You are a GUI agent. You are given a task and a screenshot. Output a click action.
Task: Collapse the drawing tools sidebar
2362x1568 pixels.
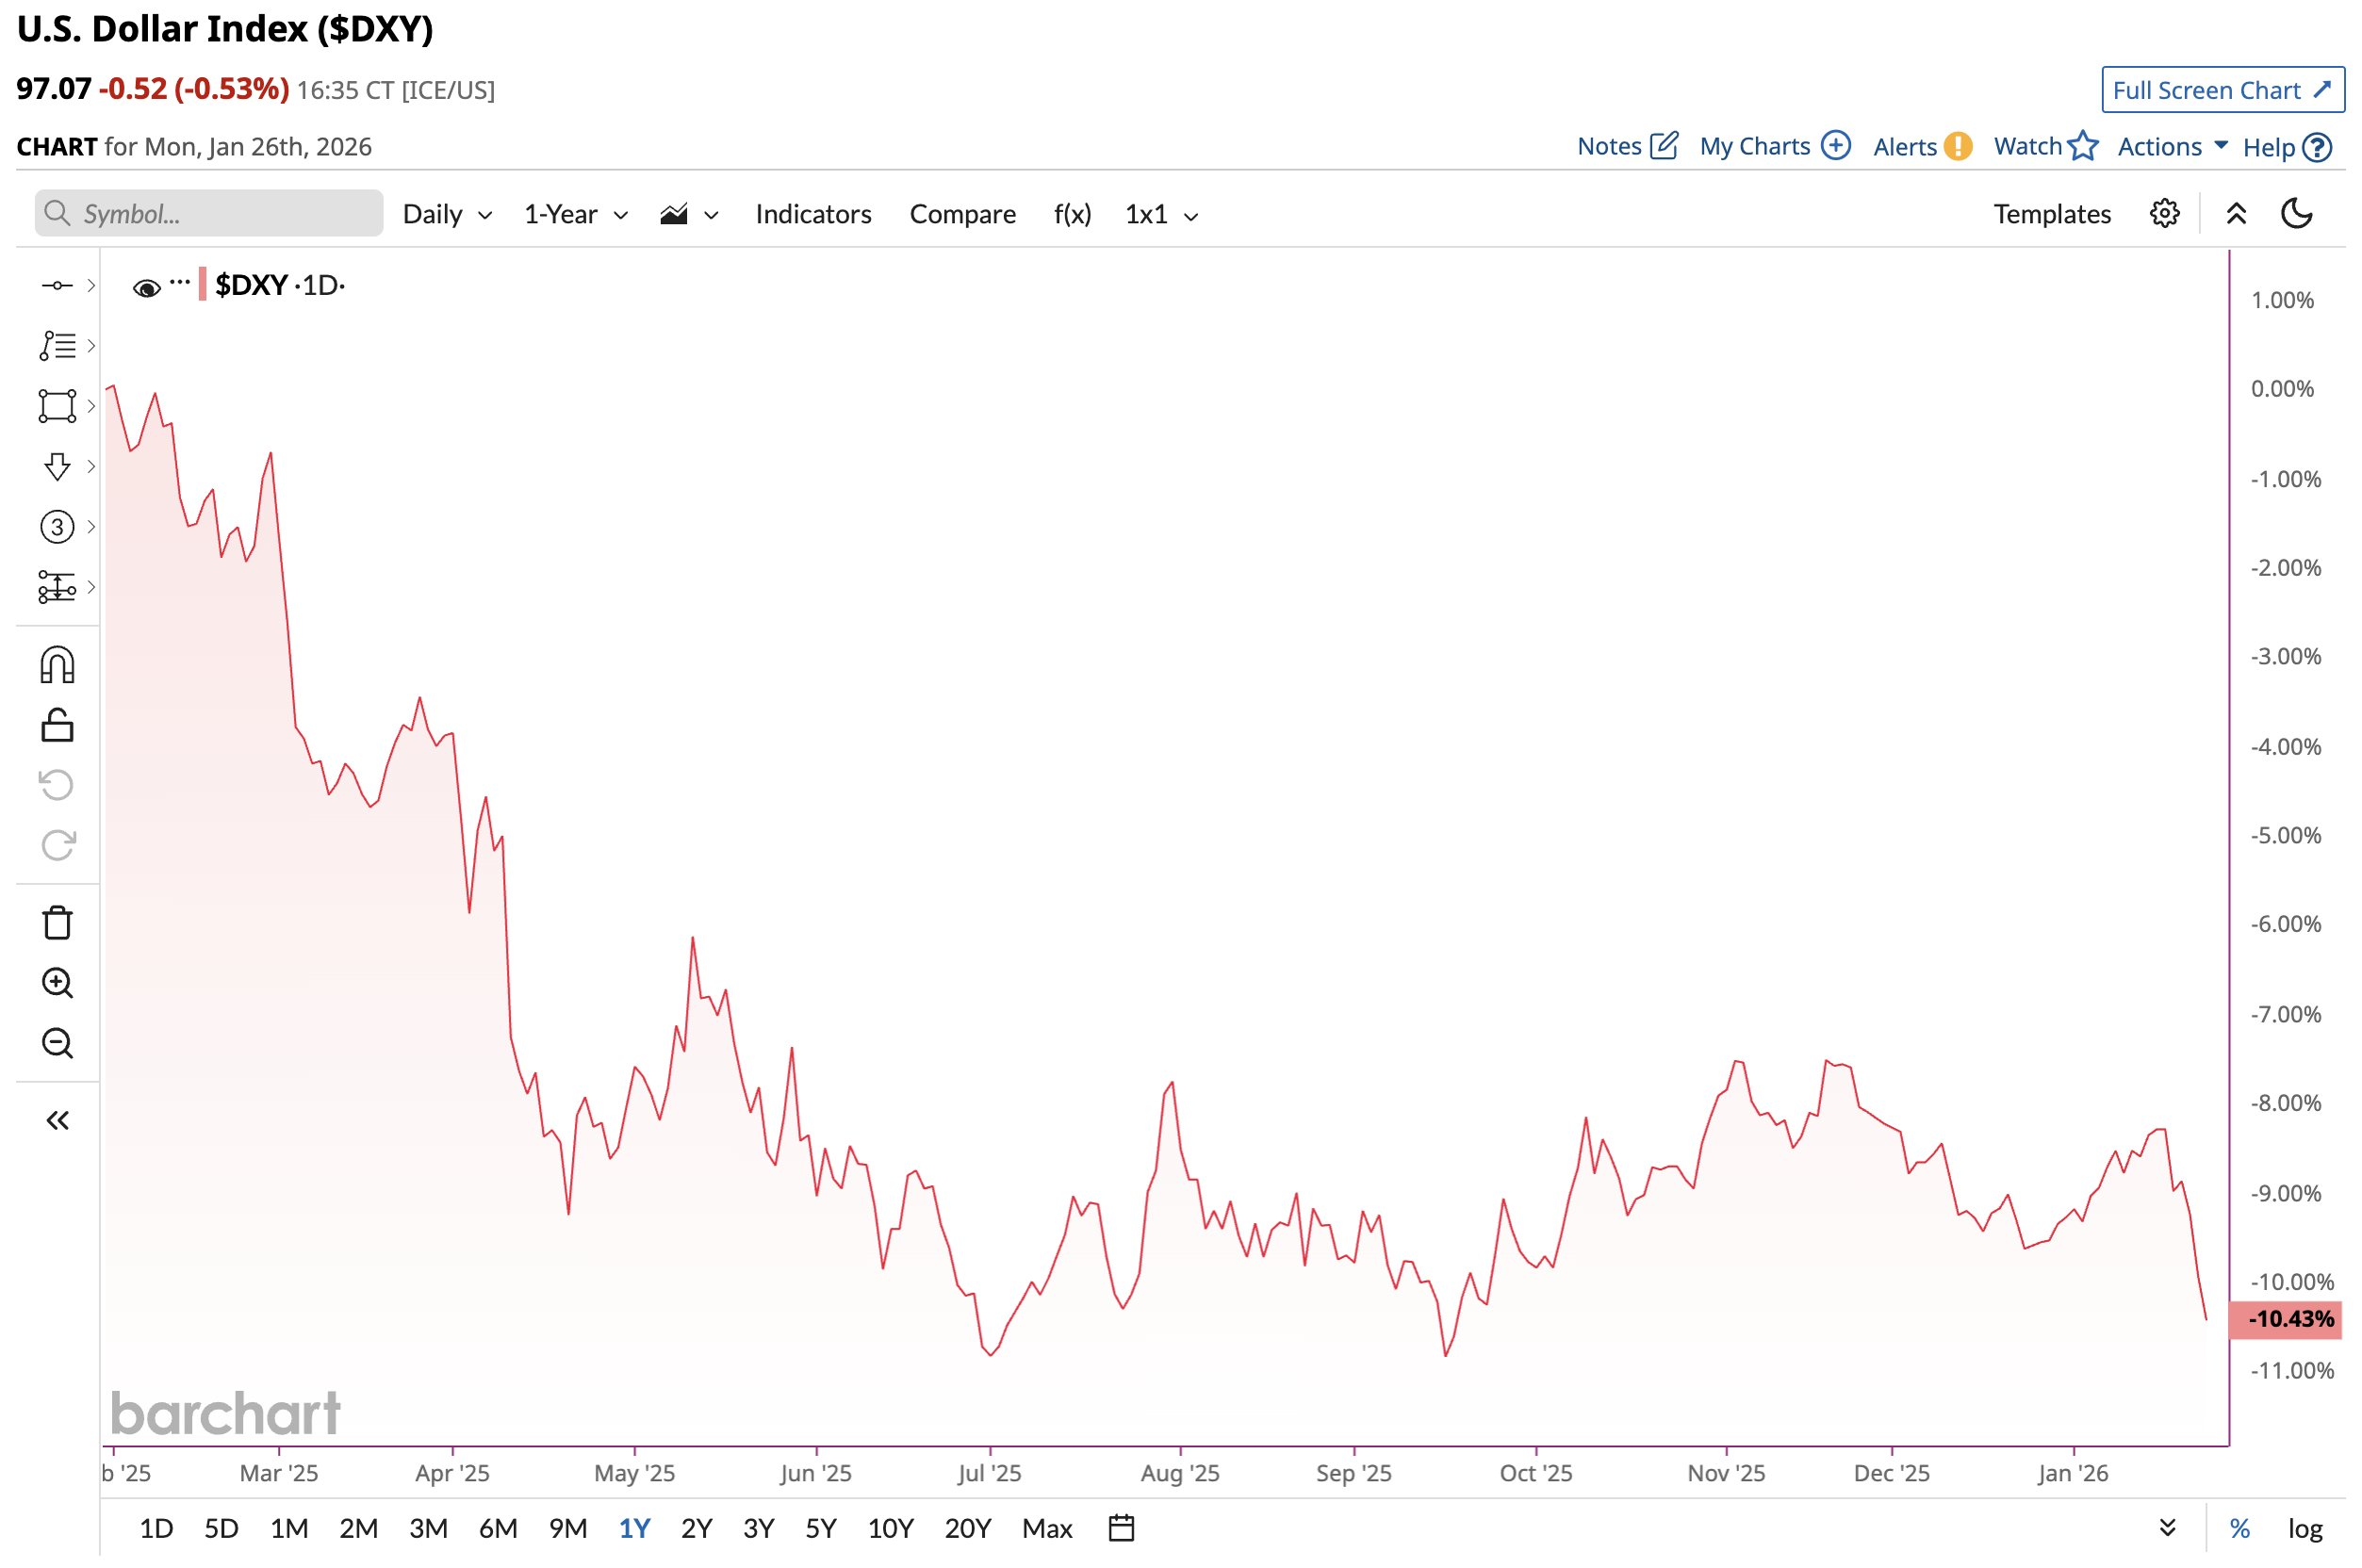pos(57,1120)
